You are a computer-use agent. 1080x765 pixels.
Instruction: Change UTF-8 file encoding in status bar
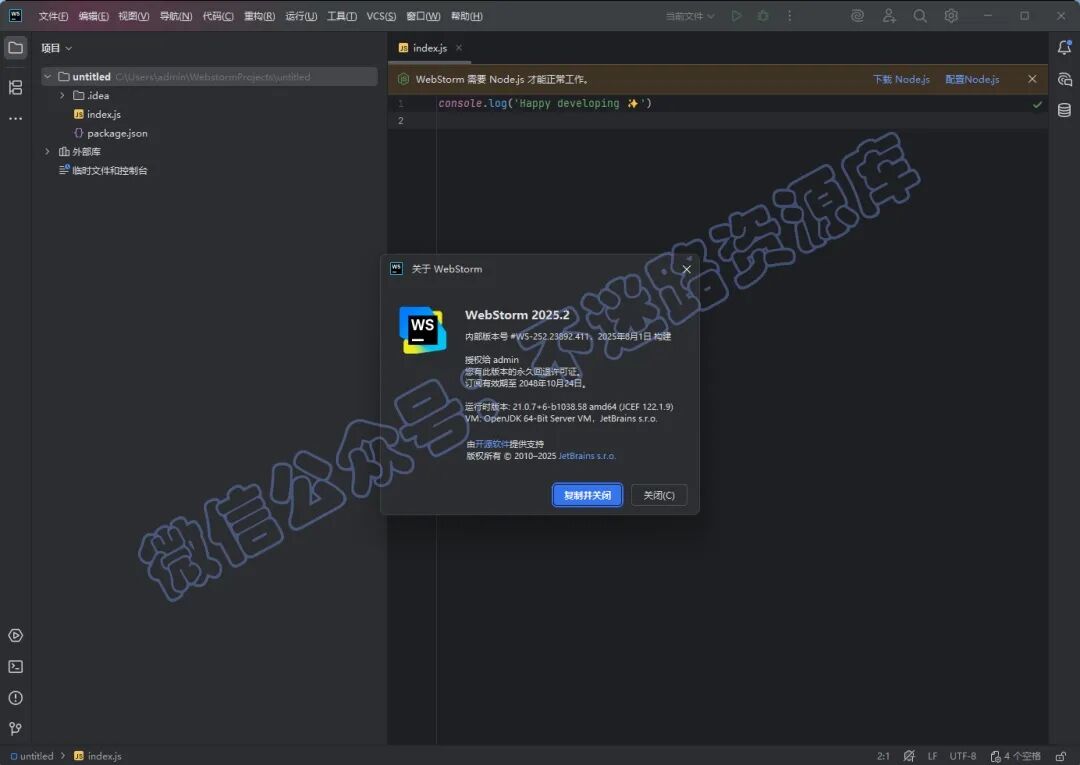click(x=962, y=756)
